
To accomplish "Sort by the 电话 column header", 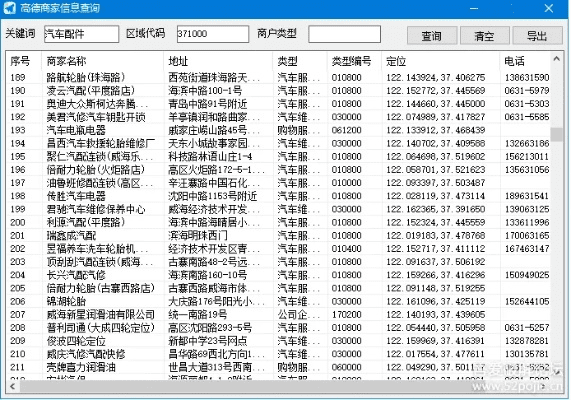I will point(525,61).
